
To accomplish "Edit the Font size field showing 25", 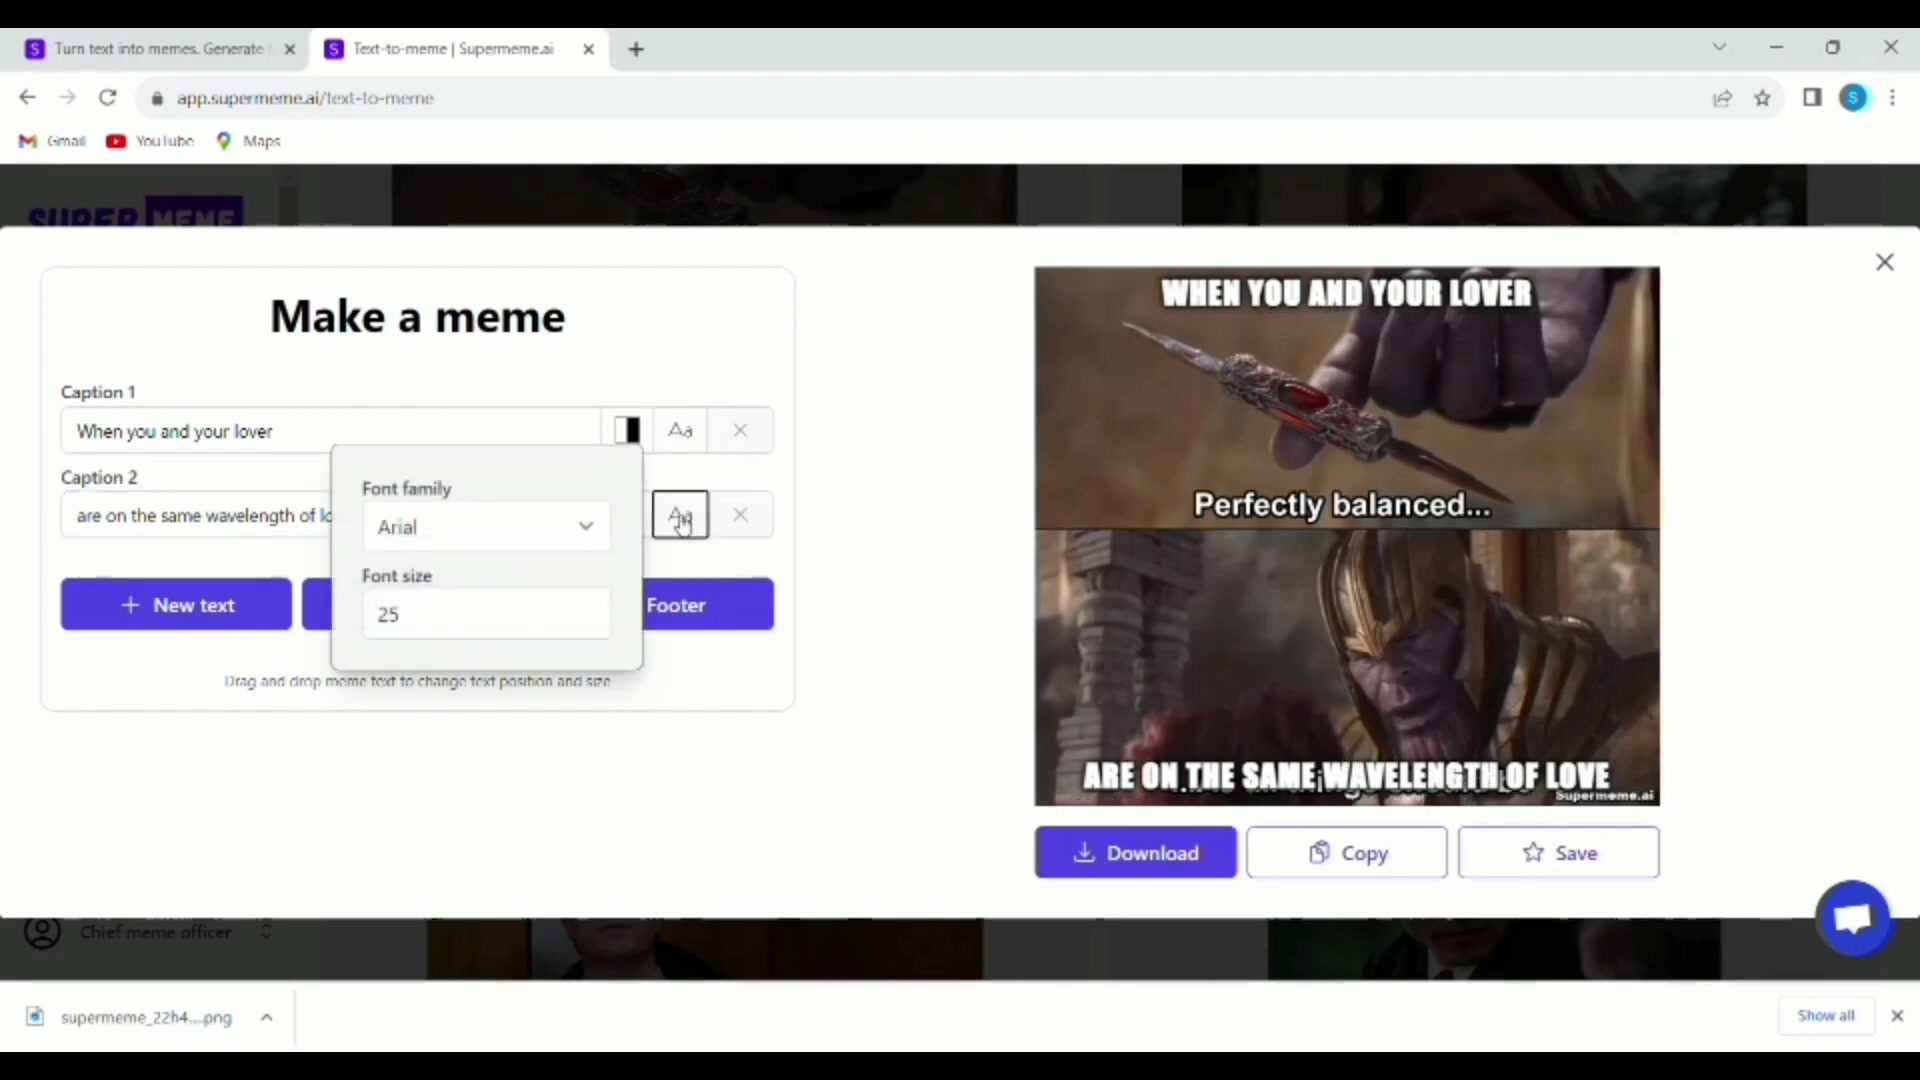I will pyautogui.click(x=486, y=614).
